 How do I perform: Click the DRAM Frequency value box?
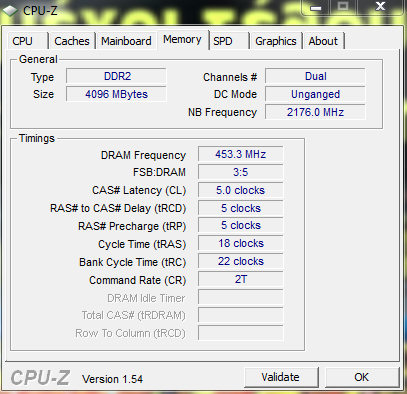[x=241, y=154]
